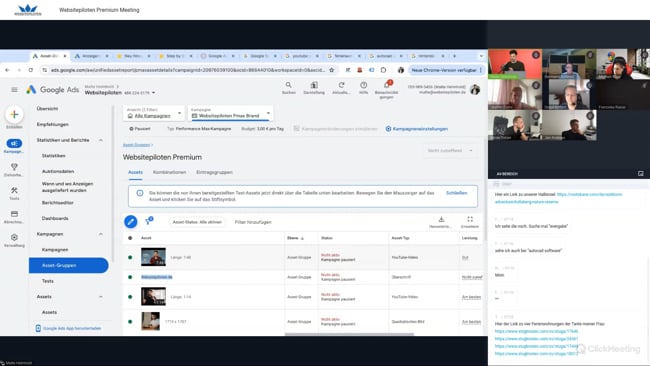Viewport: 650px width, 366px height.
Task: Open Kampagneneinstellungen link
Action: point(417,129)
